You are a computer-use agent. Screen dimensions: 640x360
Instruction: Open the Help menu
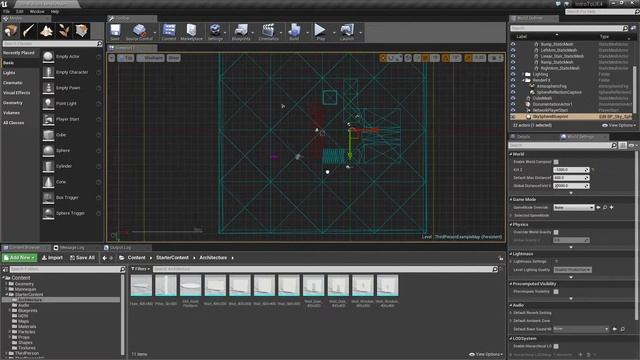click(x=55, y=11)
